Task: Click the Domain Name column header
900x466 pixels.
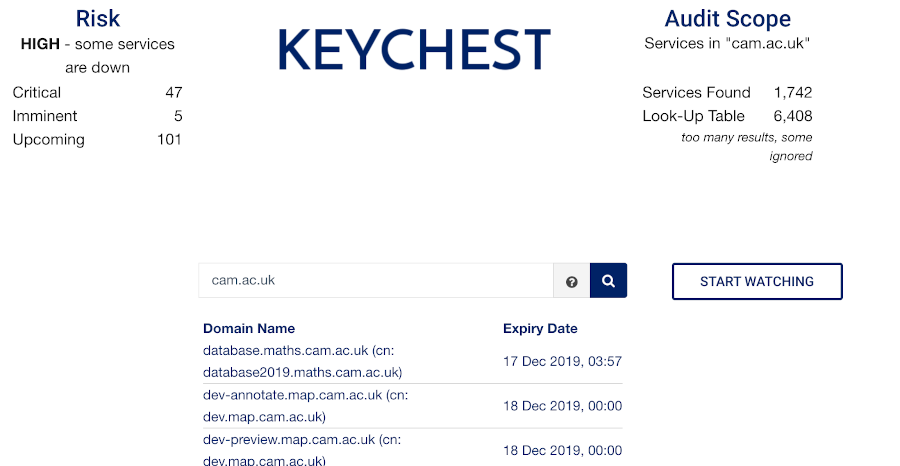Action: pyautogui.click(x=249, y=328)
